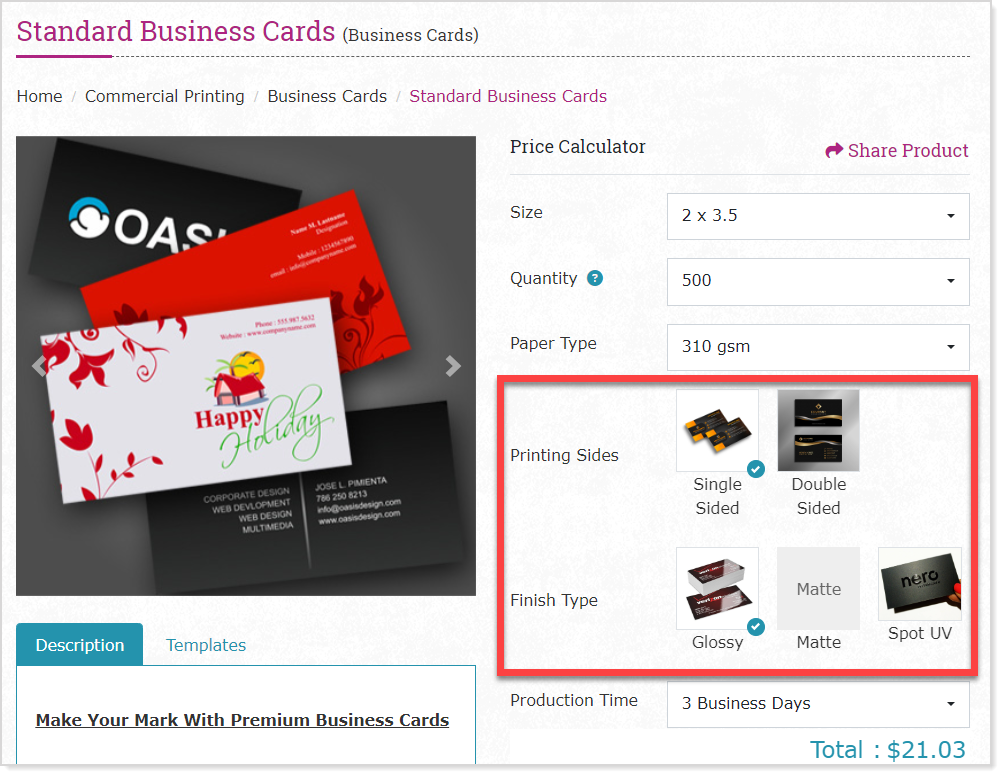Image resolution: width=1002 pixels, height=776 pixels.
Task: Select the Single Sided printing image
Action: 717,430
